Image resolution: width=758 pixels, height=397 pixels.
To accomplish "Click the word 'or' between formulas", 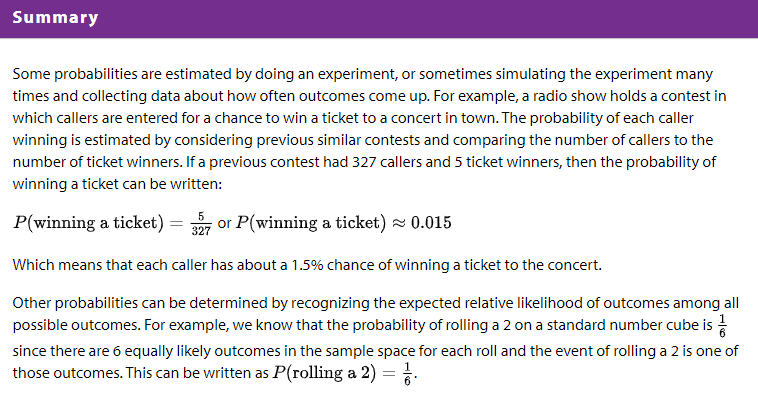I will pyautogui.click(x=224, y=223).
